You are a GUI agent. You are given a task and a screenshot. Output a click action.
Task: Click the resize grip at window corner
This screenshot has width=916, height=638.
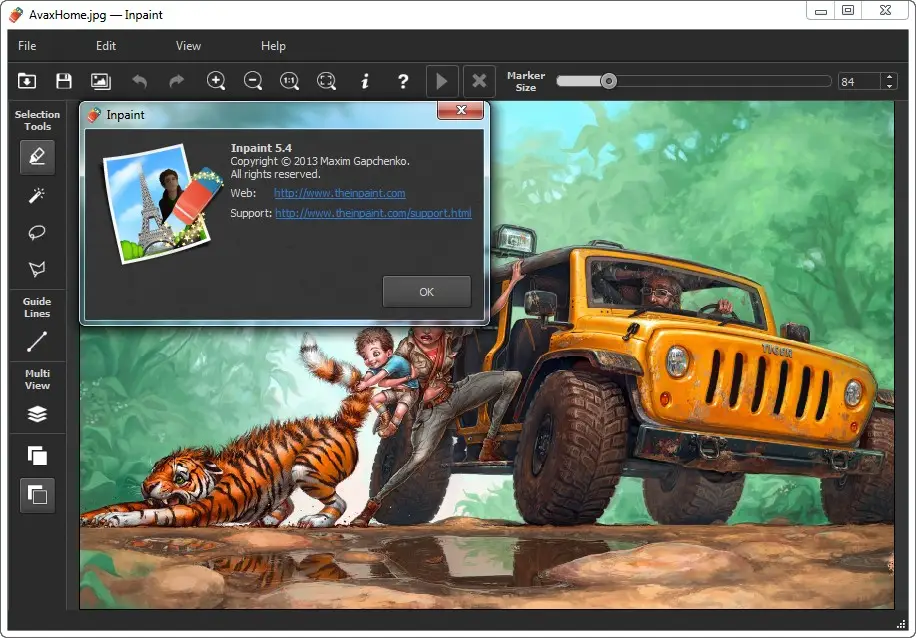900,623
